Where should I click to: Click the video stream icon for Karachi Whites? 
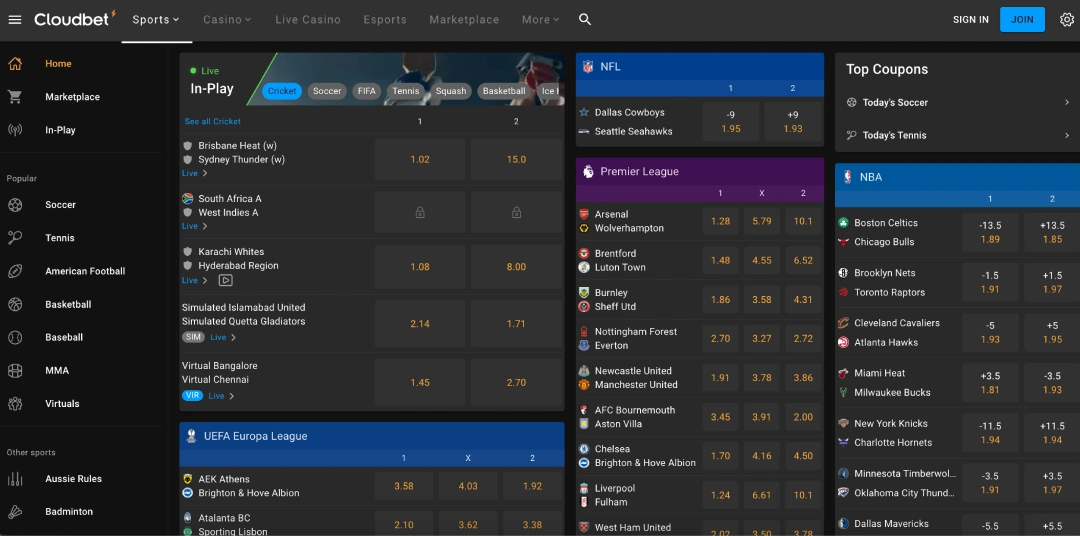[x=225, y=280]
